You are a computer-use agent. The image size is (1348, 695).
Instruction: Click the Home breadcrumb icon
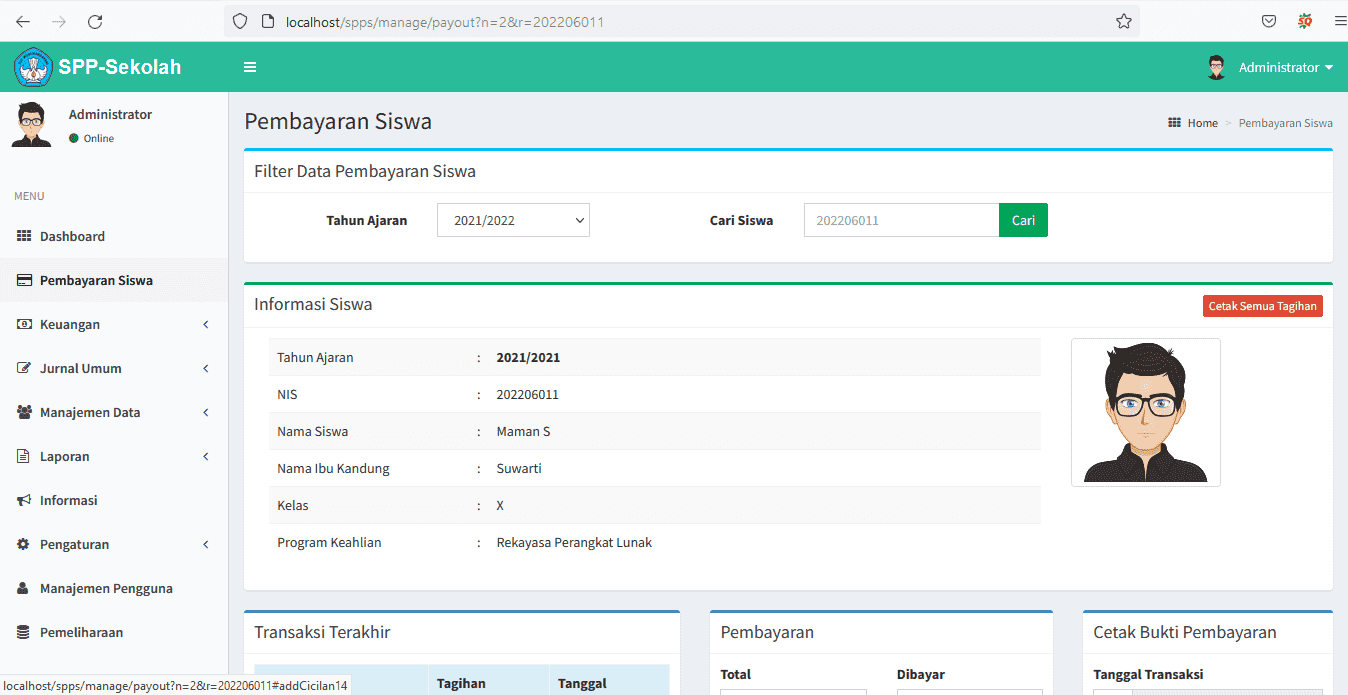(x=1174, y=122)
